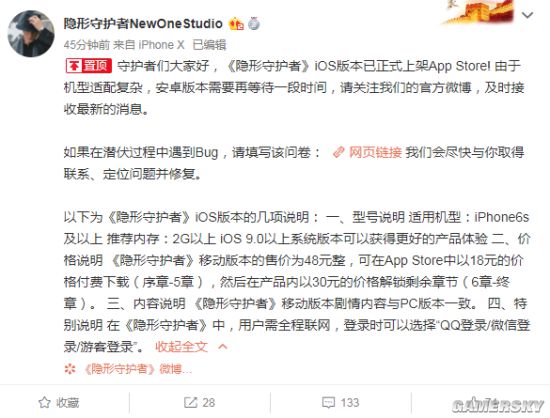Click the comment bubble icon

329,403
